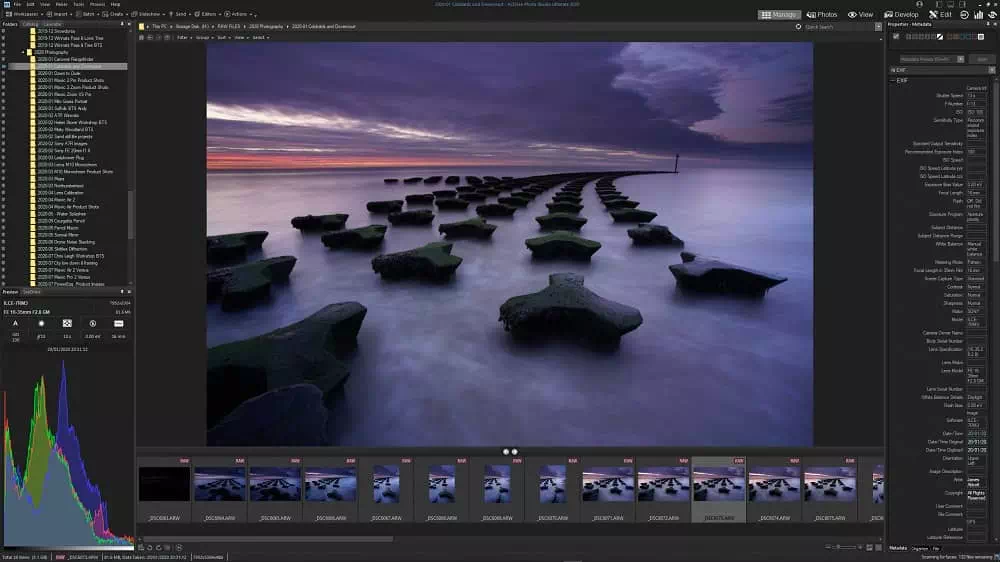Toggle catalog marker beside 2019-12 Snowdonia folder

pyautogui.click(x=3, y=31)
